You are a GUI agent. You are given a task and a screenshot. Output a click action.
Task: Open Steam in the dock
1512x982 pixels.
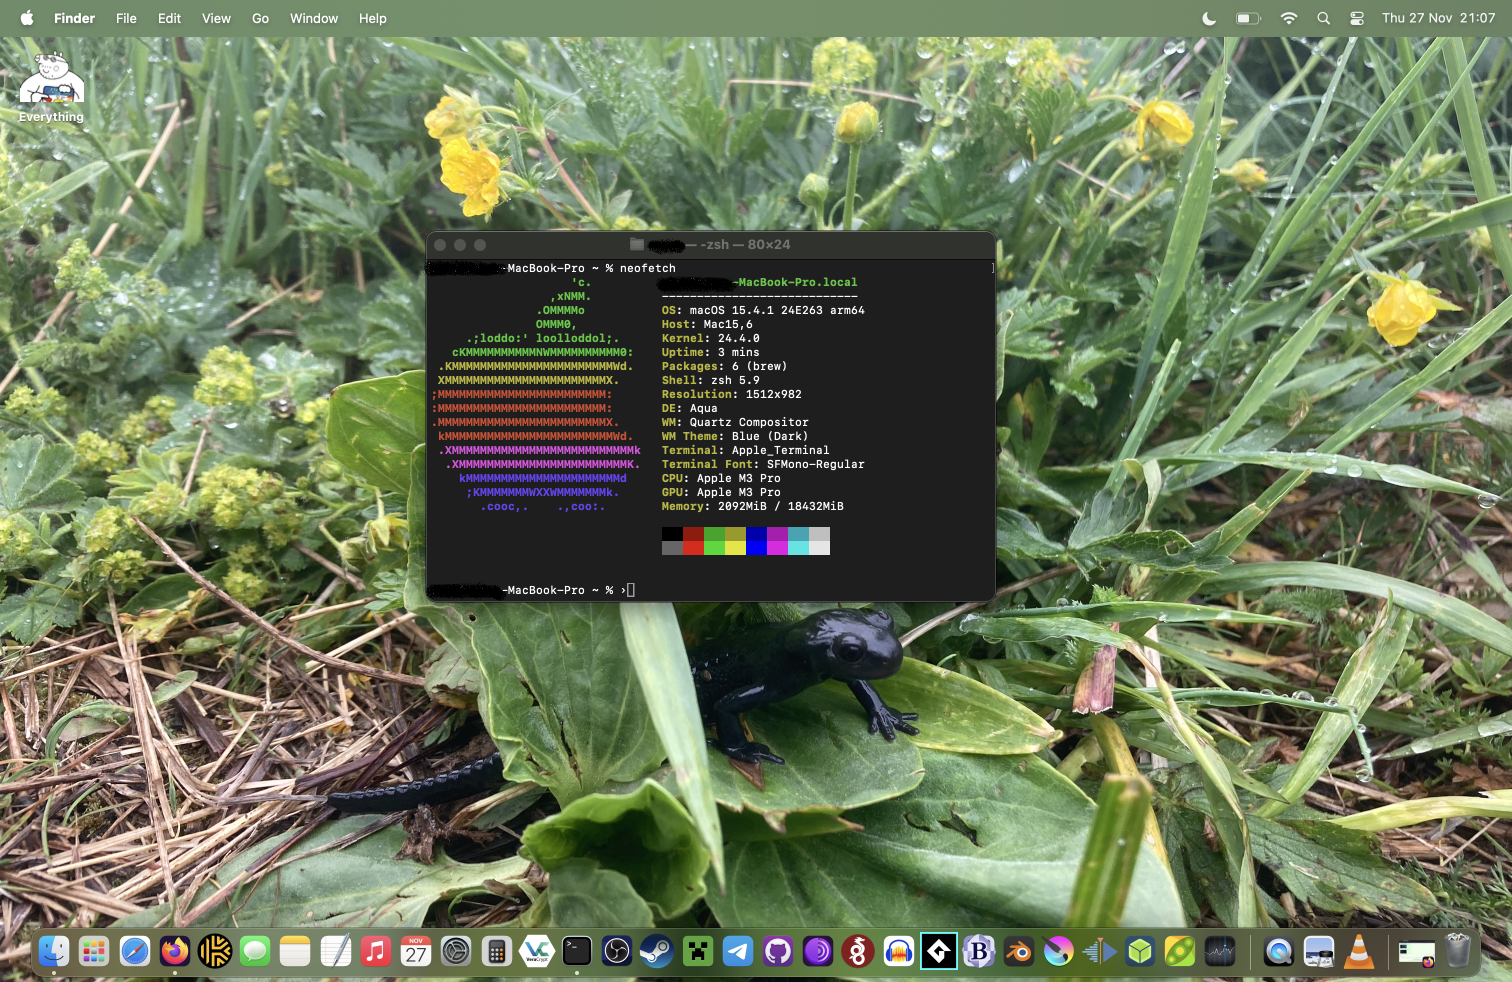click(x=657, y=951)
